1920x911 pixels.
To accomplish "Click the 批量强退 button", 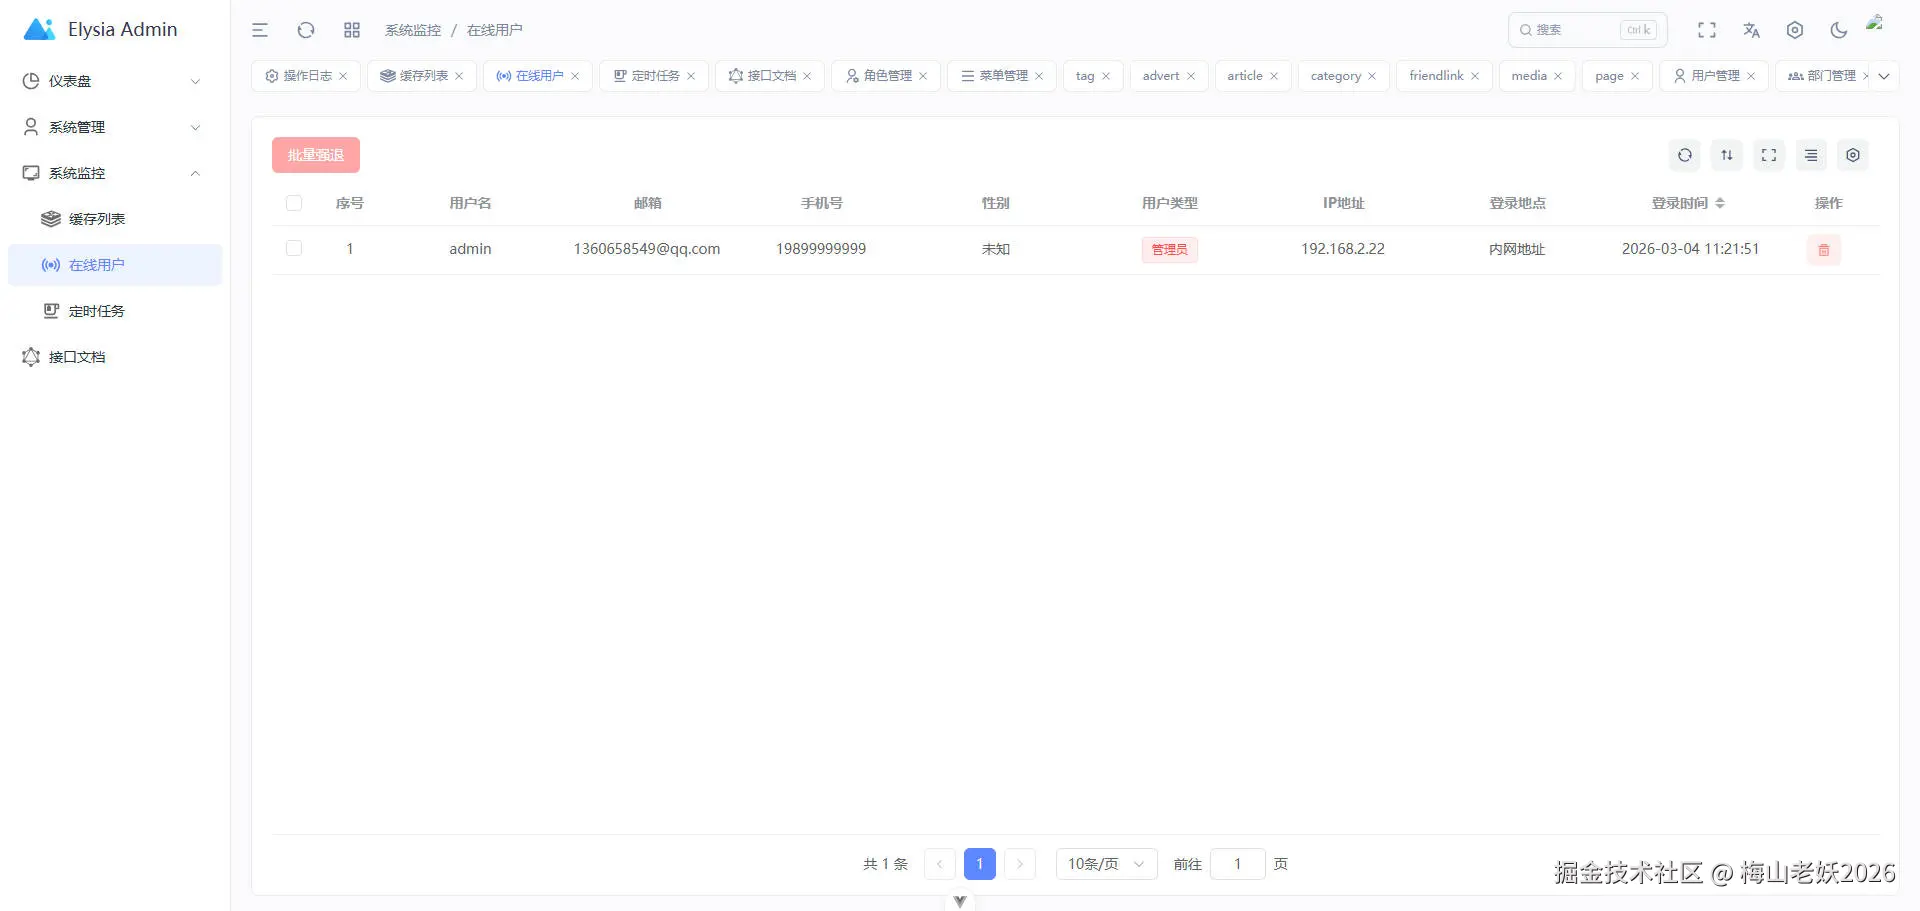I will 316,155.
